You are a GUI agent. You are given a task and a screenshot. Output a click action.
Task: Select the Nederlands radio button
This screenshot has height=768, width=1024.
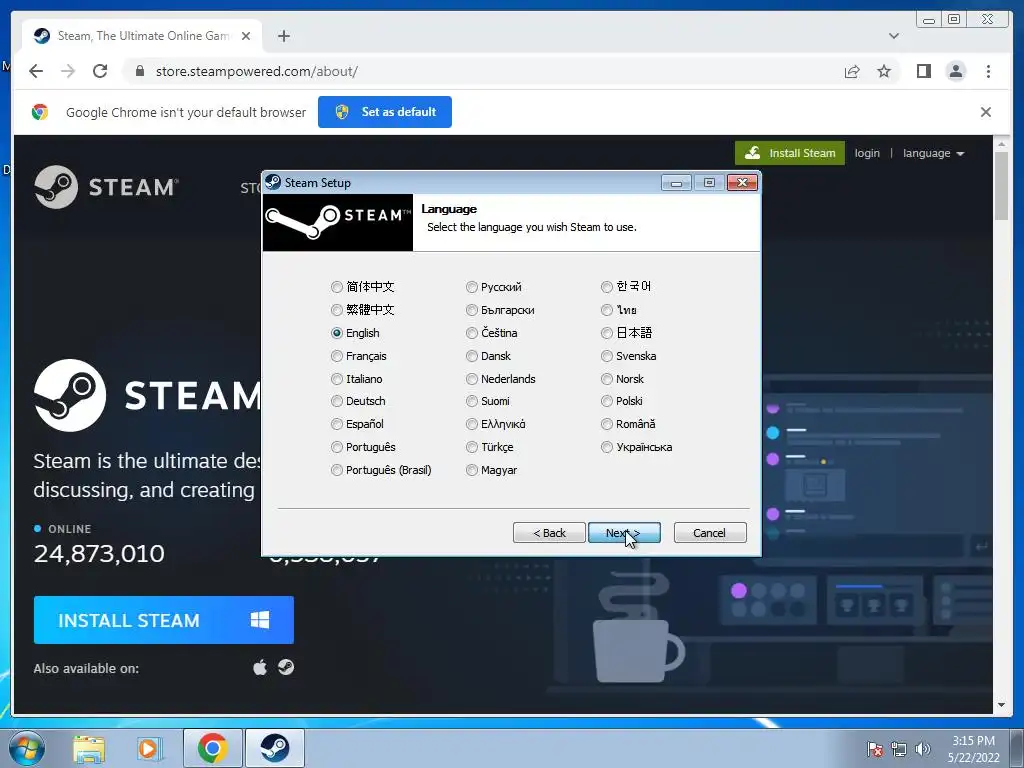(472, 379)
